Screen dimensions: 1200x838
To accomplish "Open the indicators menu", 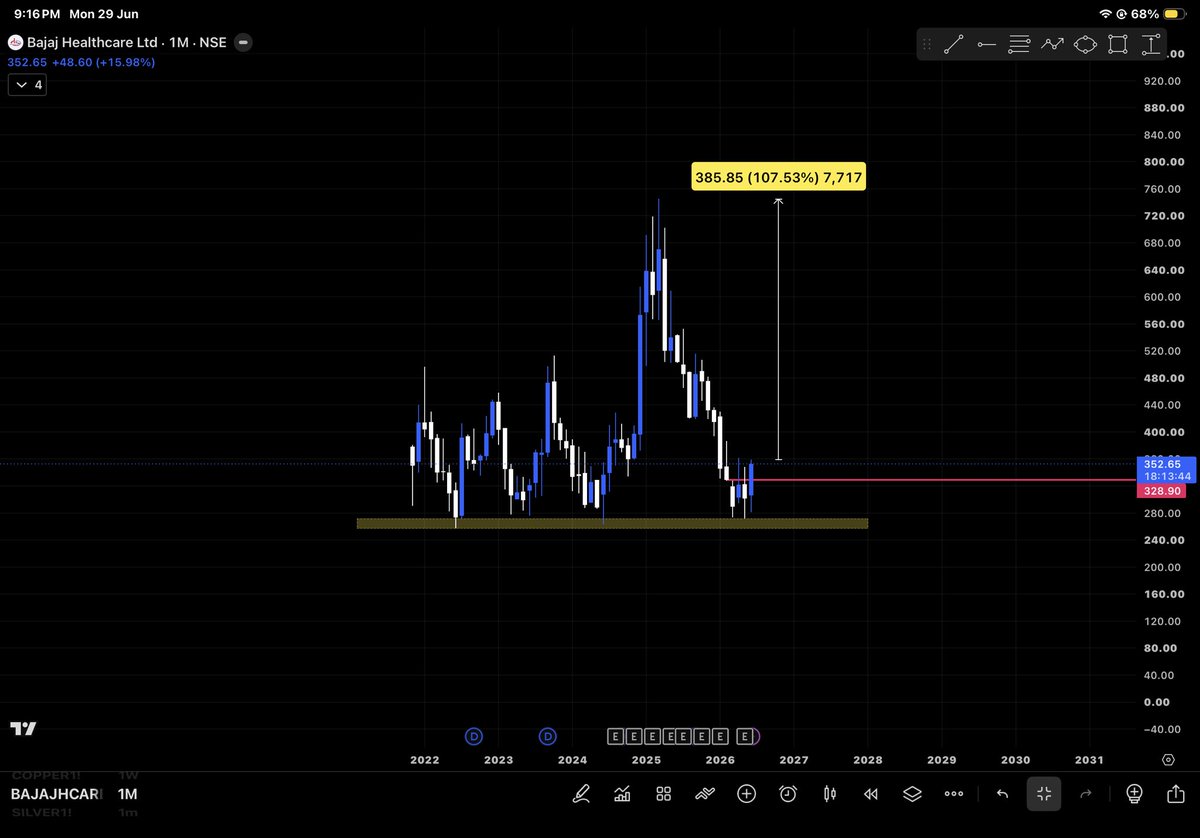I will (x=622, y=794).
